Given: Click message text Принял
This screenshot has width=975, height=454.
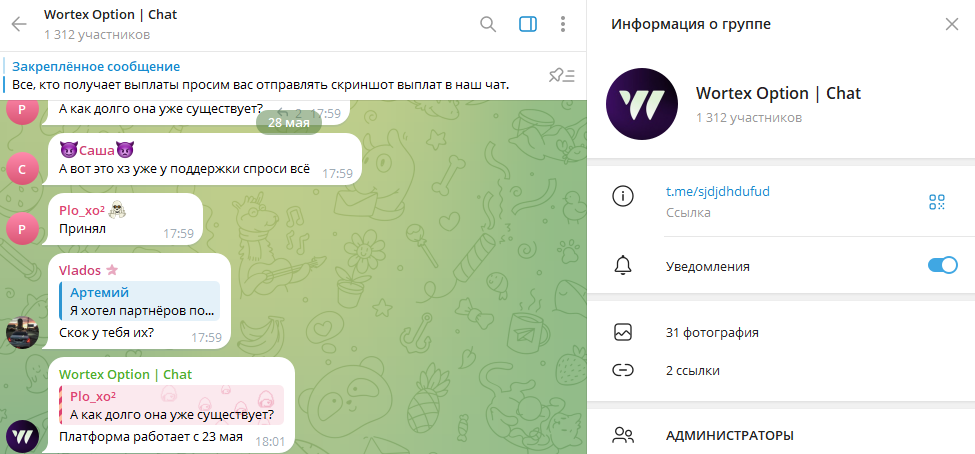Looking at the screenshot, I should [x=83, y=229].
